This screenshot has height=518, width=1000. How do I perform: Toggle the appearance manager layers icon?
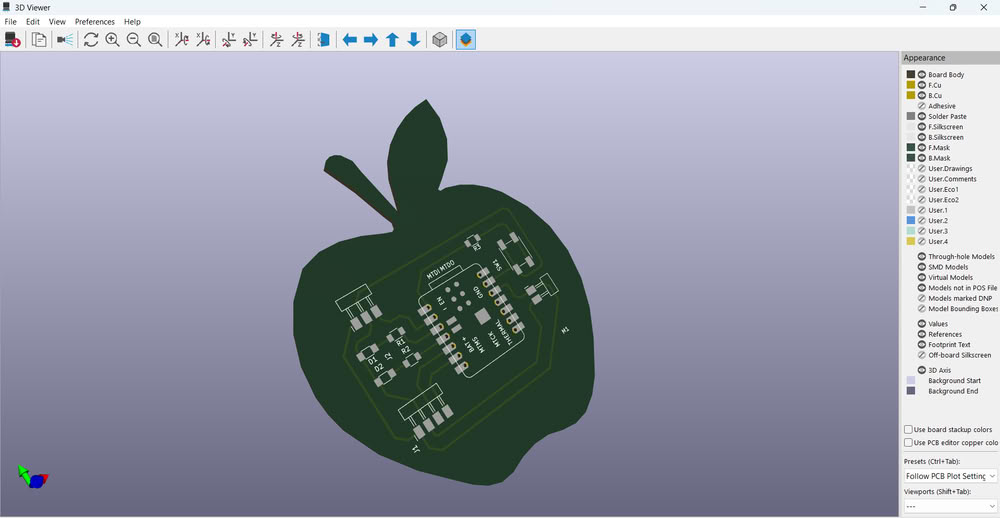coord(466,40)
